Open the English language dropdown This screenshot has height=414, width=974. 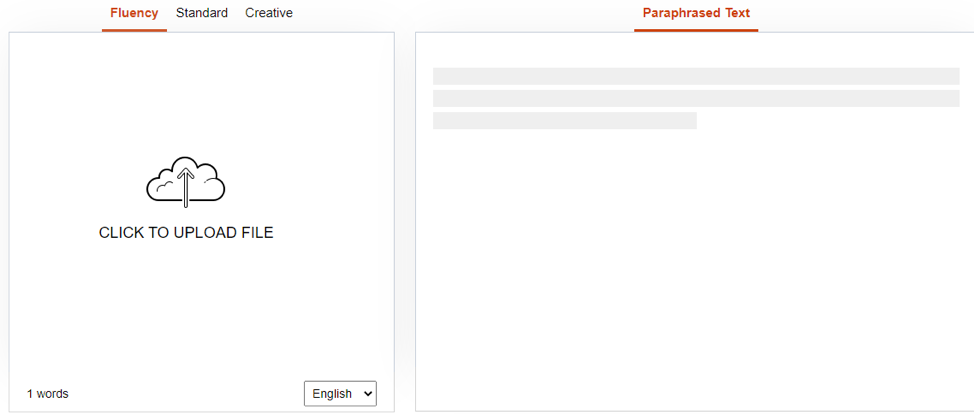[x=340, y=394]
